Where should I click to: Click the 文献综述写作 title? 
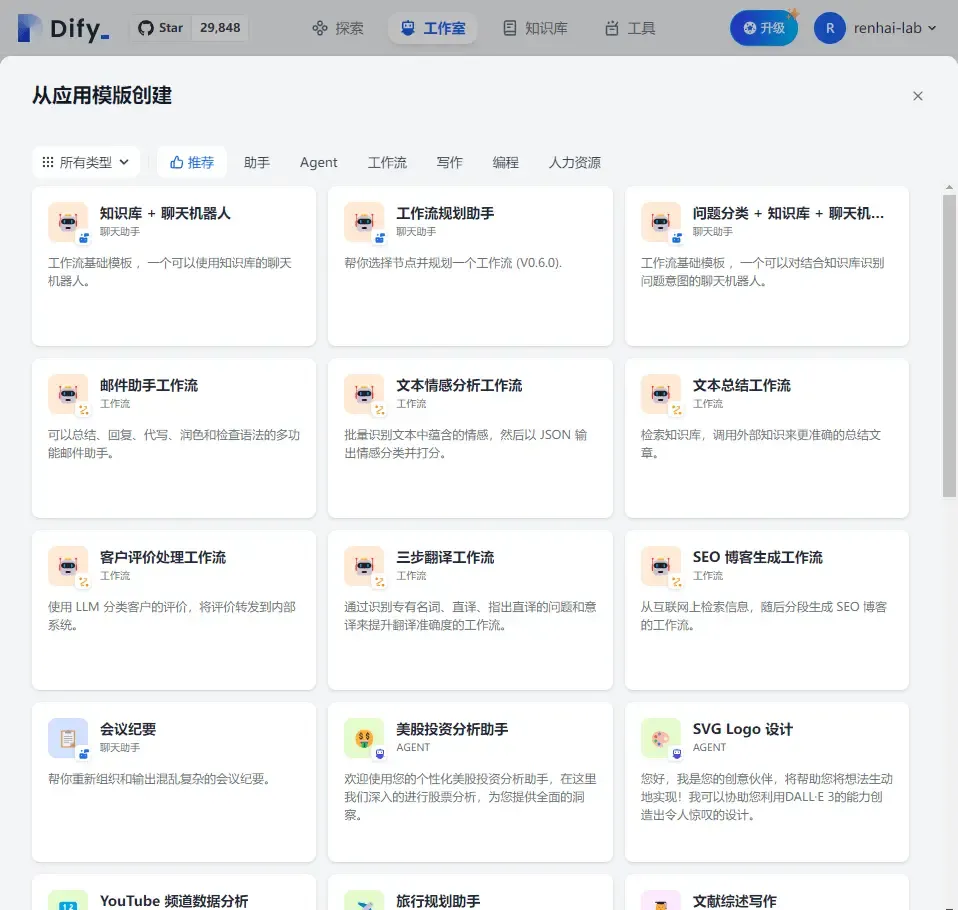click(734, 901)
